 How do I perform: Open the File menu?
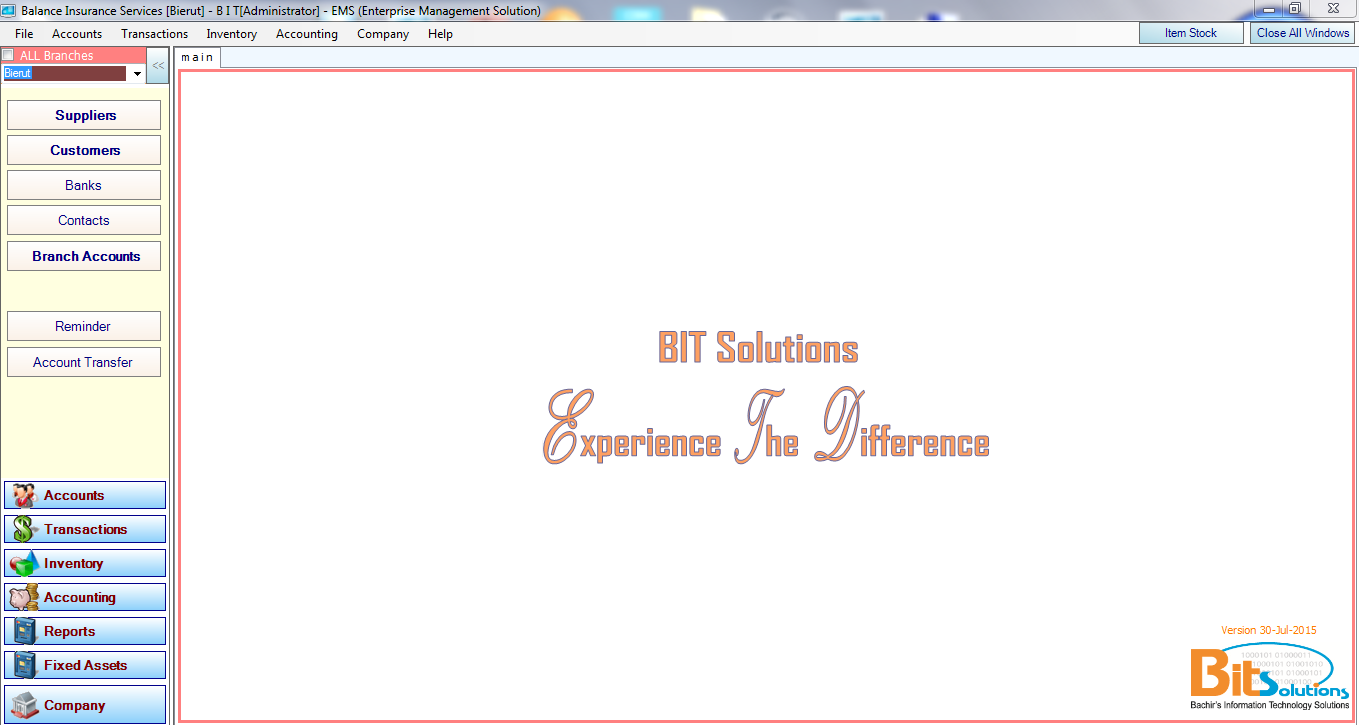24,34
